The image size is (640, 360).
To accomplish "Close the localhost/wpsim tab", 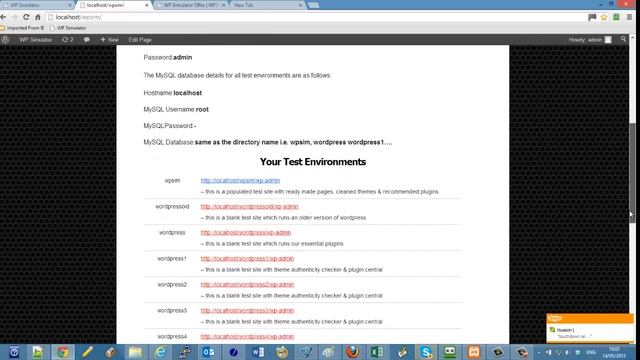I will (147, 5).
